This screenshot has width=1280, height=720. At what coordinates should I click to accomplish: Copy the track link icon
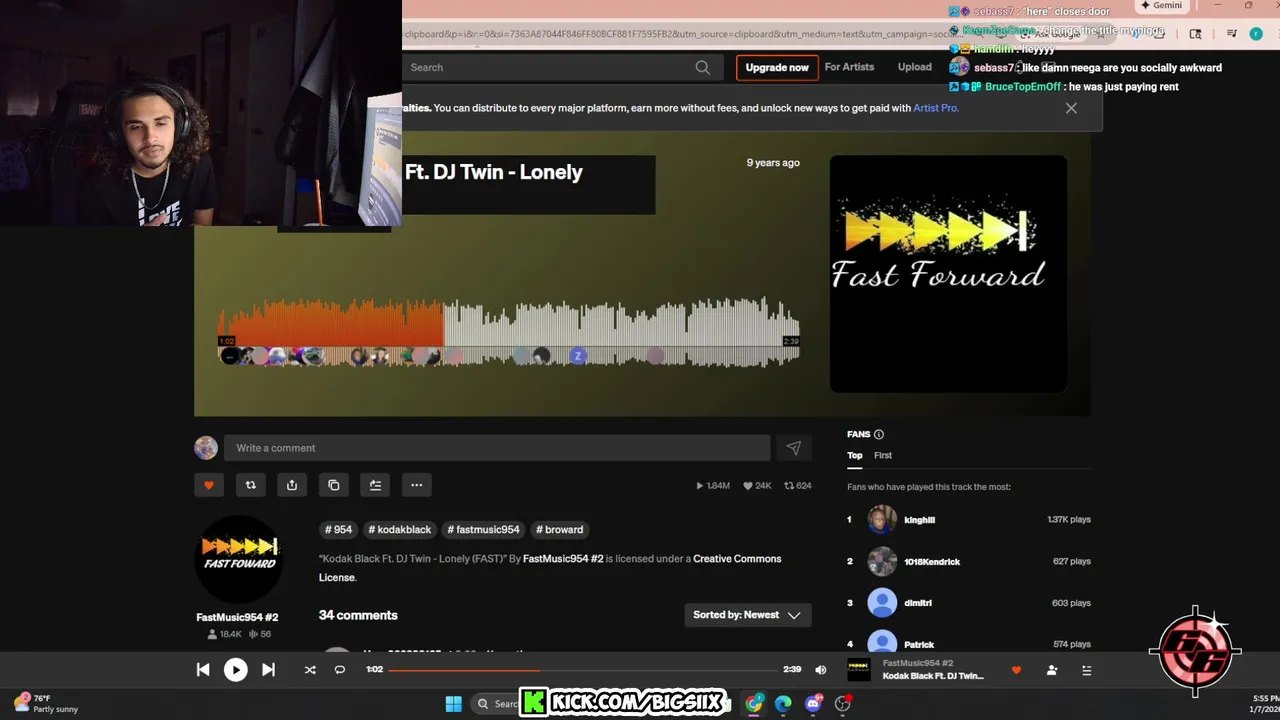[x=334, y=485]
